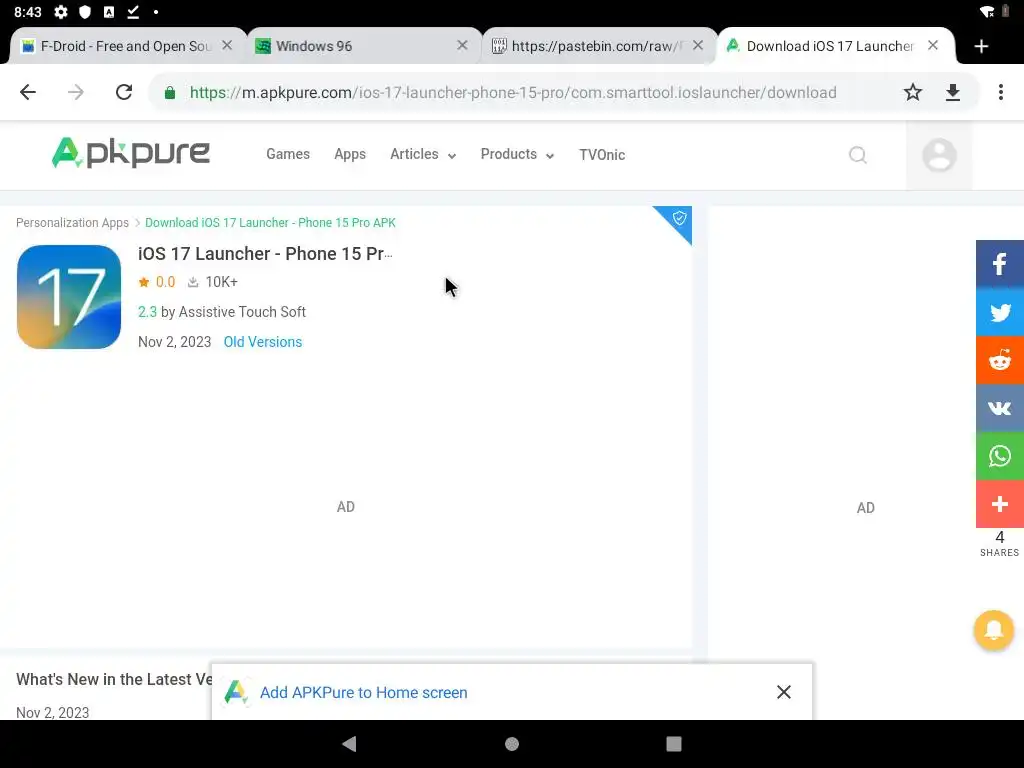The image size is (1024, 768).
Task: Click the 4 shares counter
Action: coord(1000,543)
